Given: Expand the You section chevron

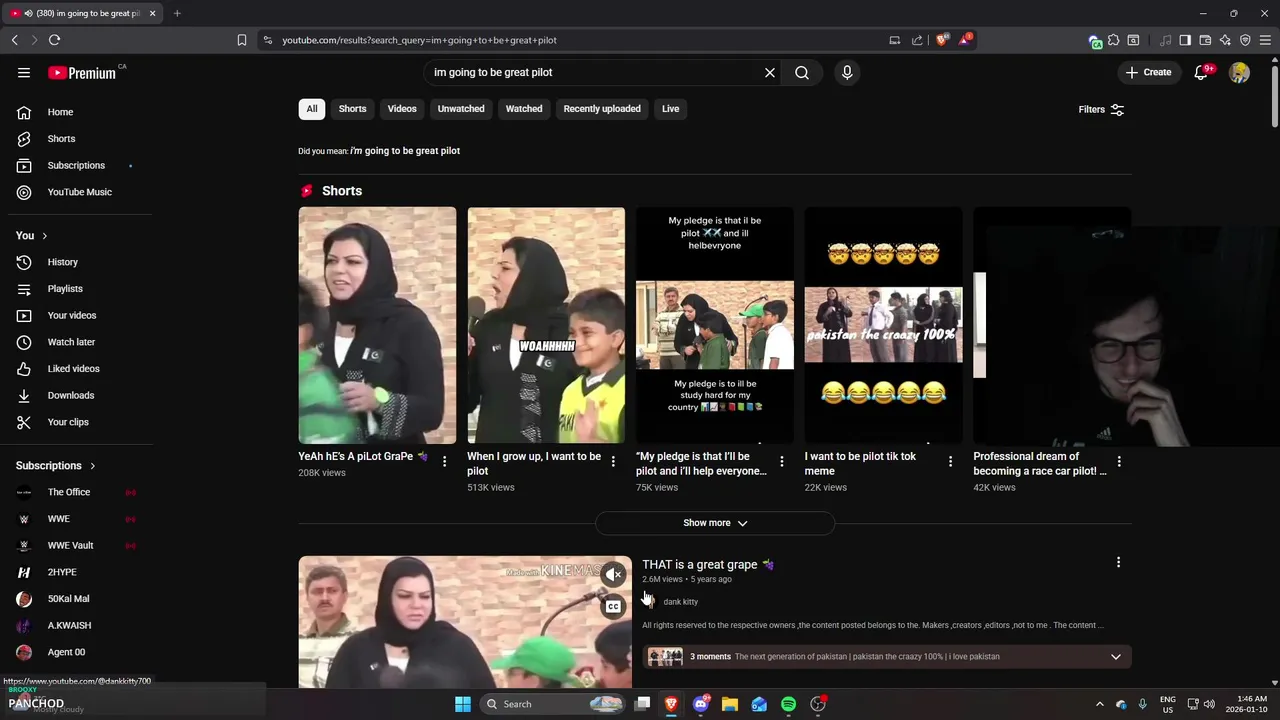Looking at the screenshot, I should 44,235.
